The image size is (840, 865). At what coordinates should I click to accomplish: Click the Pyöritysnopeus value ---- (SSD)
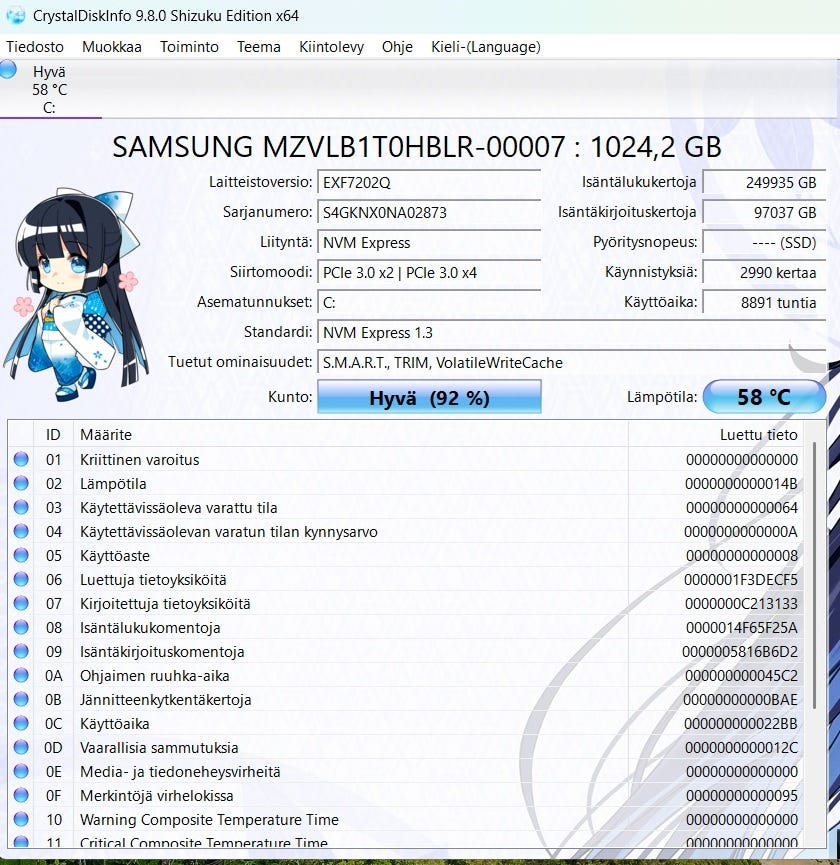[x=764, y=242]
